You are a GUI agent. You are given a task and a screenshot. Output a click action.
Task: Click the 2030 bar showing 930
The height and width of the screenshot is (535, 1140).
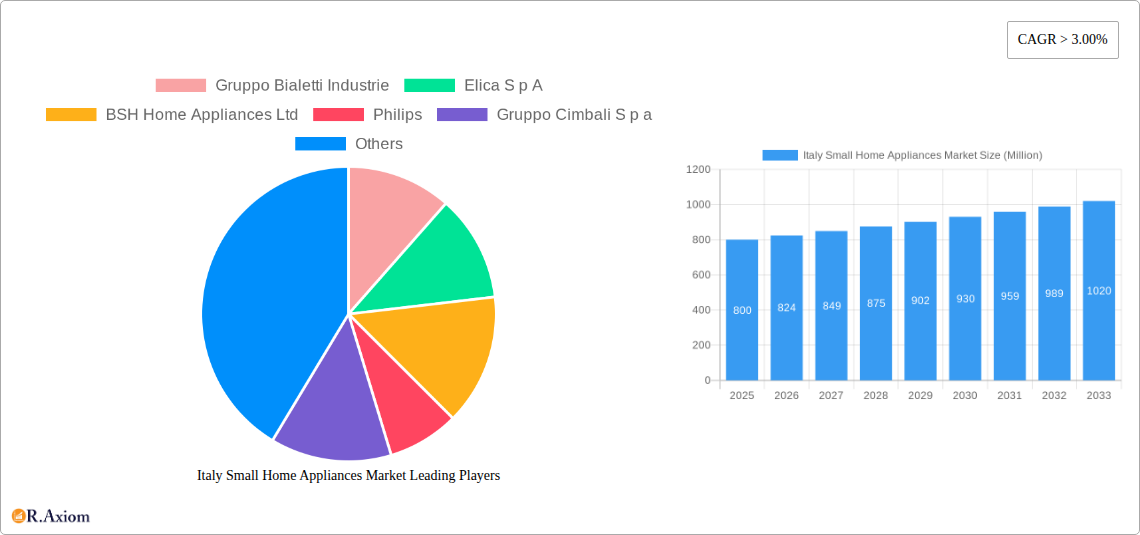pyautogui.click(x=966, y=299)
